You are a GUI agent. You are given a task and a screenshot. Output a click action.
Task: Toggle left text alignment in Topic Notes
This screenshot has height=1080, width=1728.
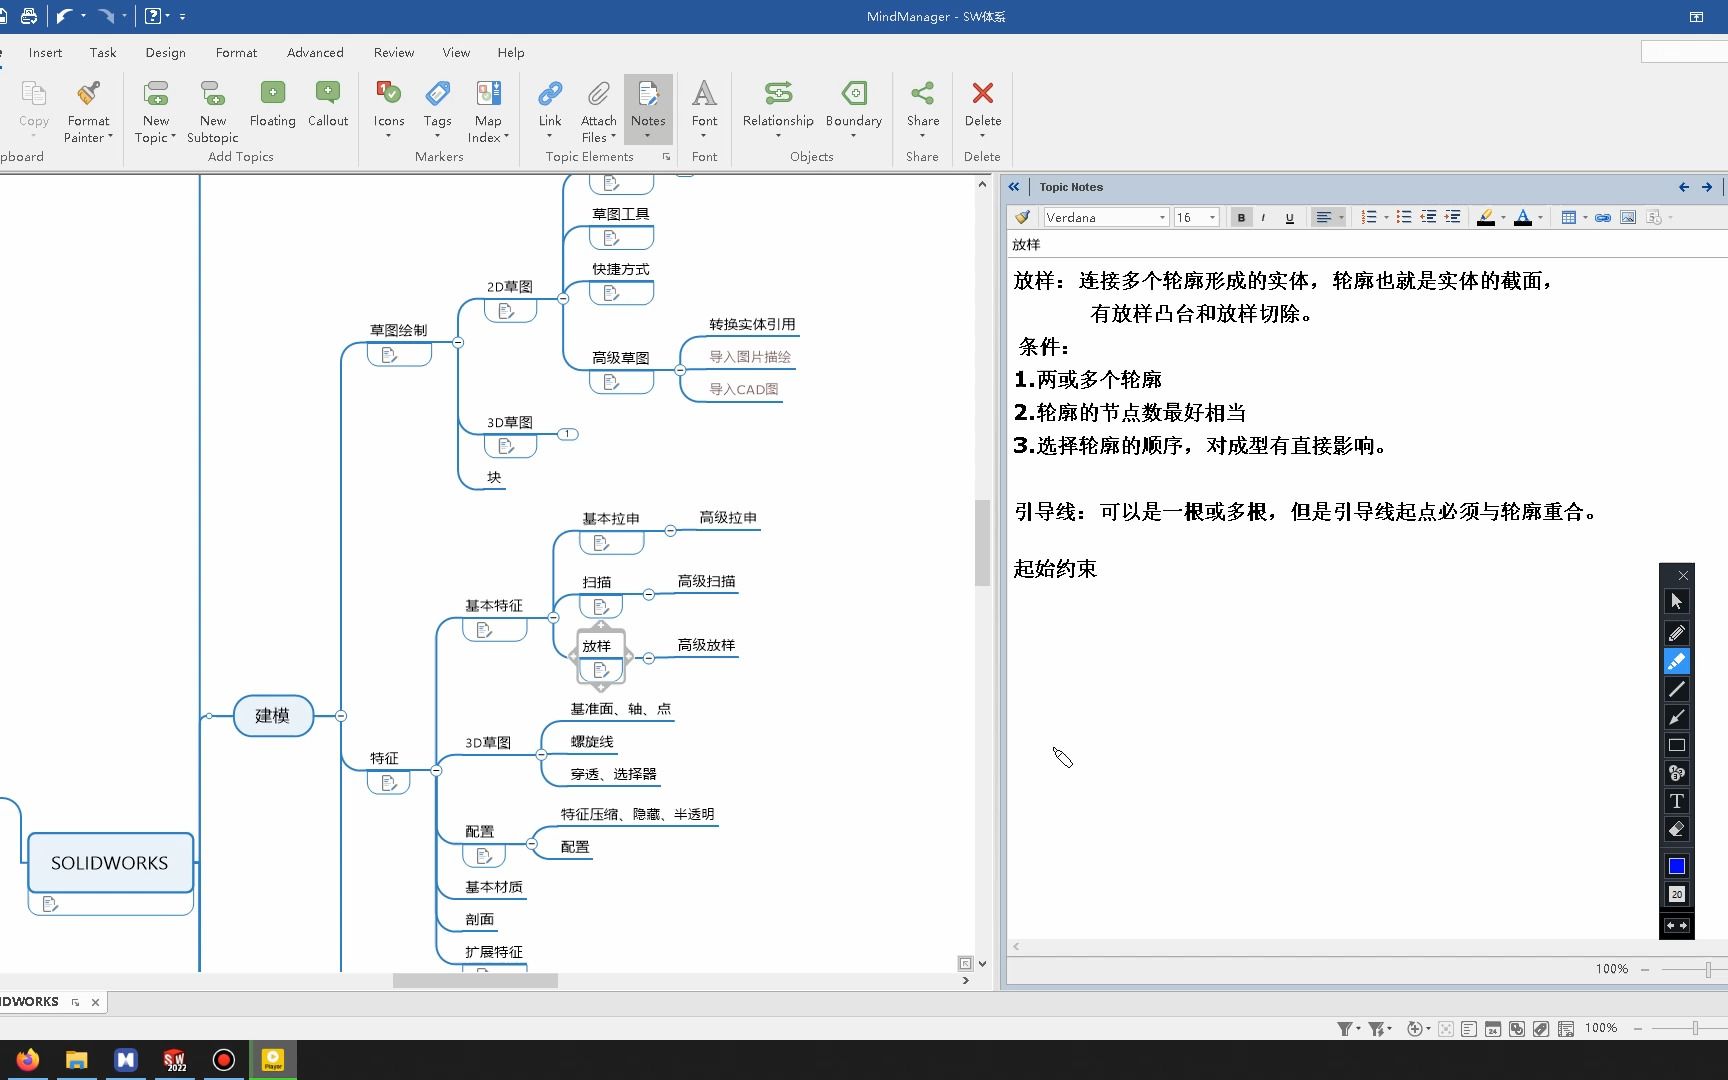1323,217
